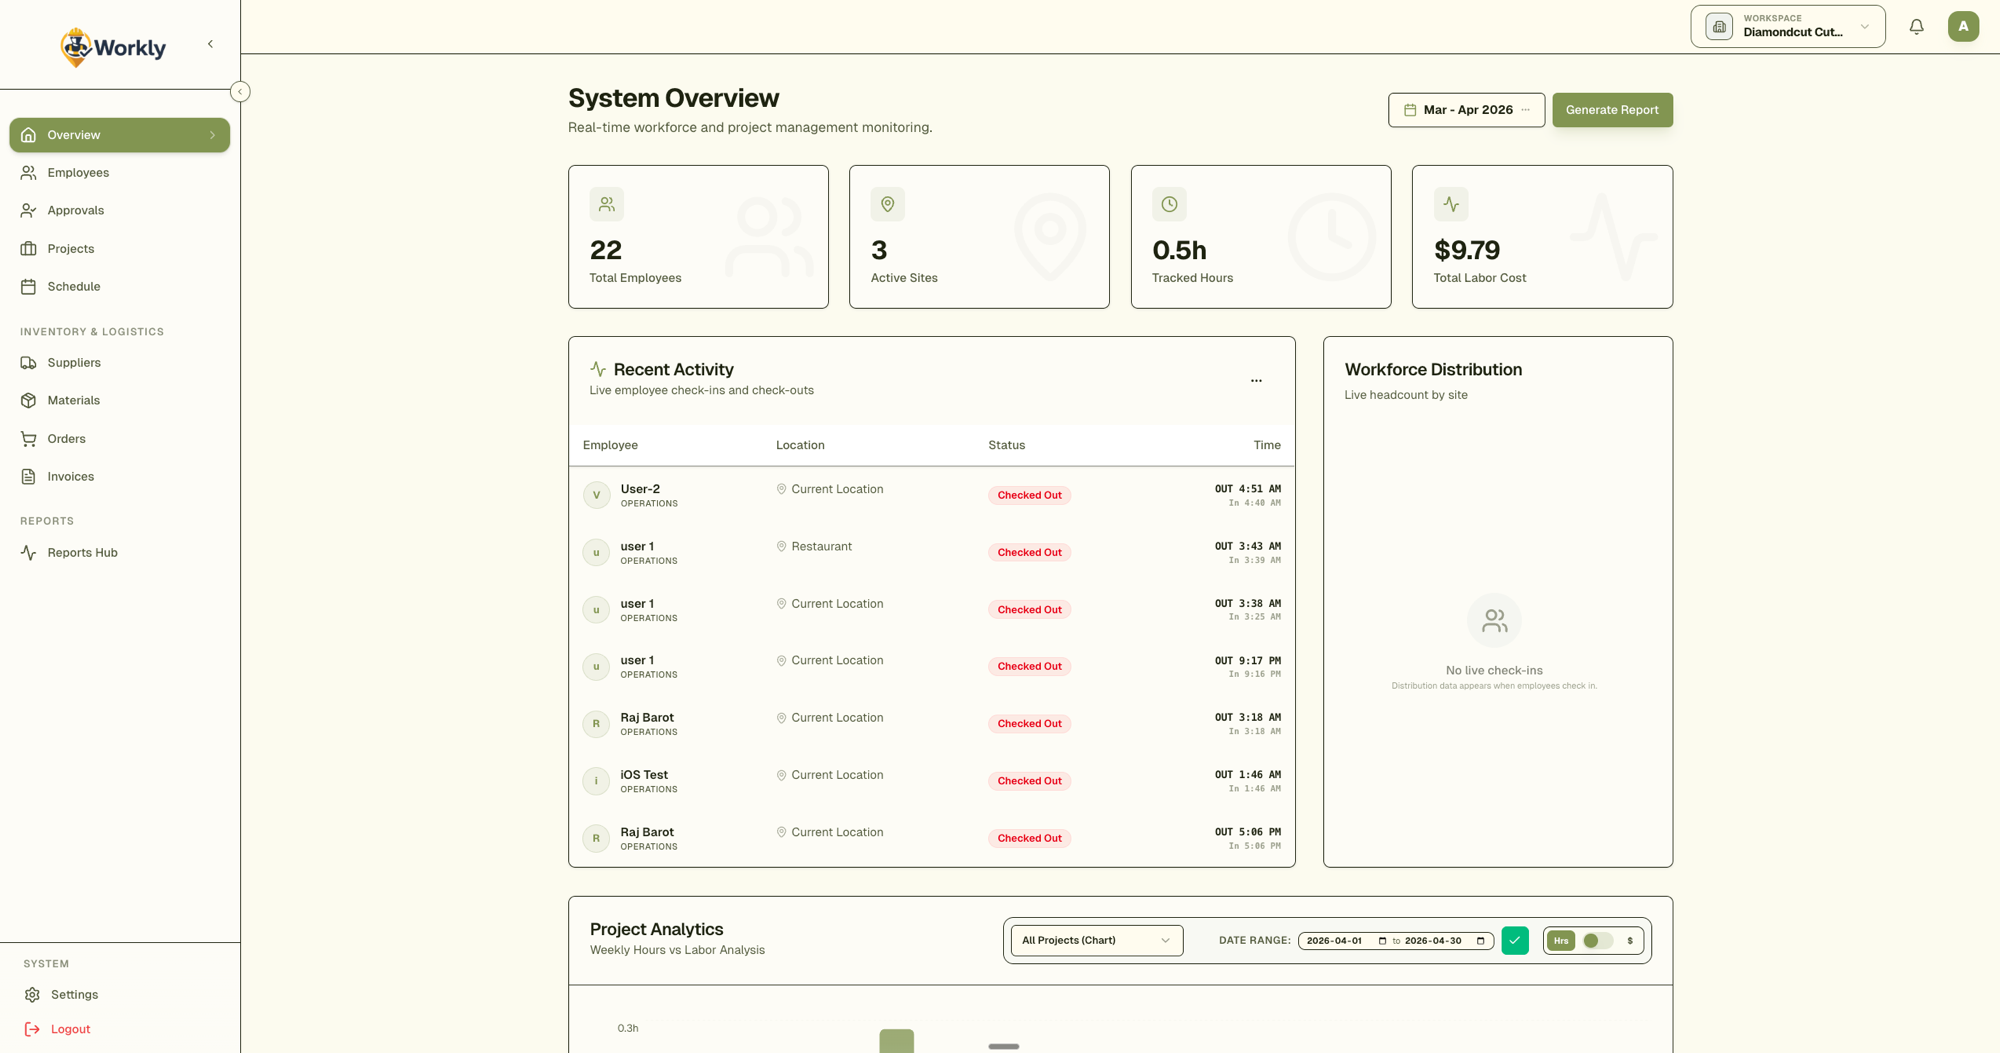
Task: Switch Project Analytics to dollar cost view
Action: (x=1629, y=940)
